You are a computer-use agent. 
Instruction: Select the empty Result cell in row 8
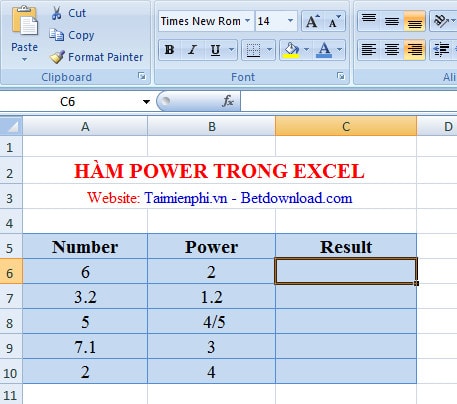[346, 322]
